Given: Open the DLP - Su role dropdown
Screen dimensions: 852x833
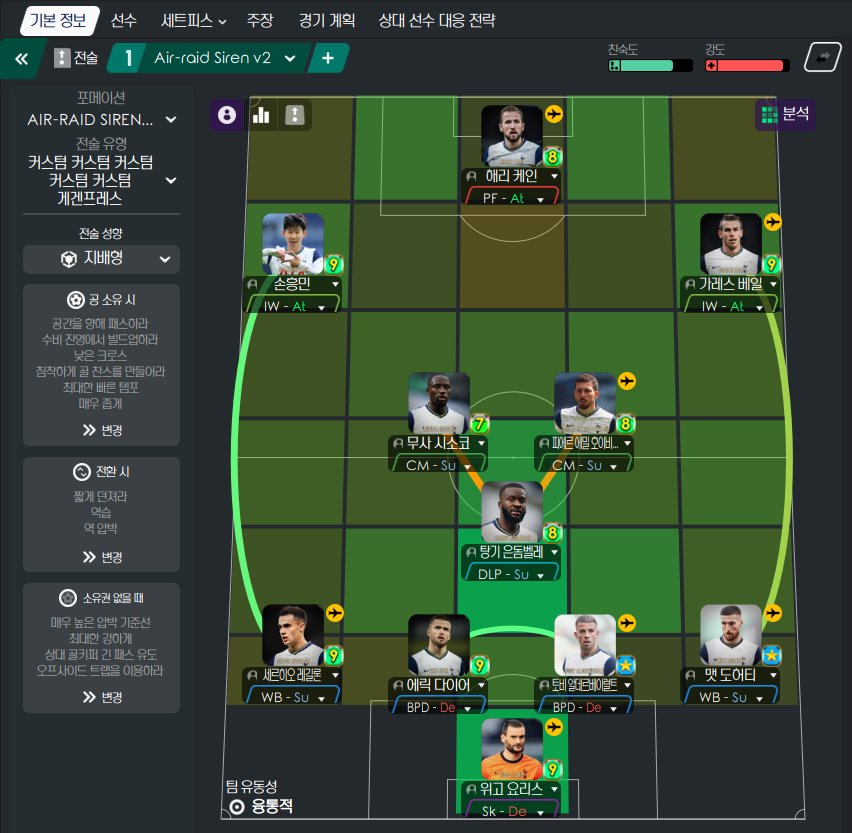Looking at the screenshot, I should coord(511,574).
